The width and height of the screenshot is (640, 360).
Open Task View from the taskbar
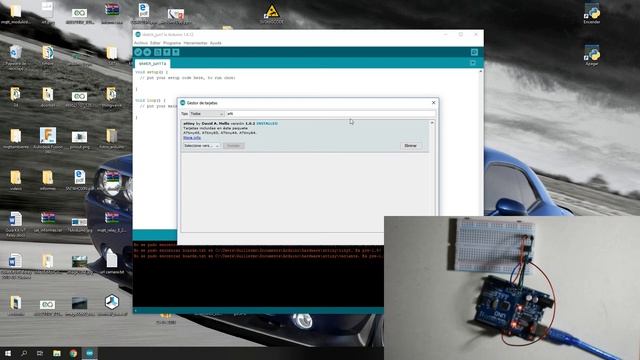click(40, 353)
